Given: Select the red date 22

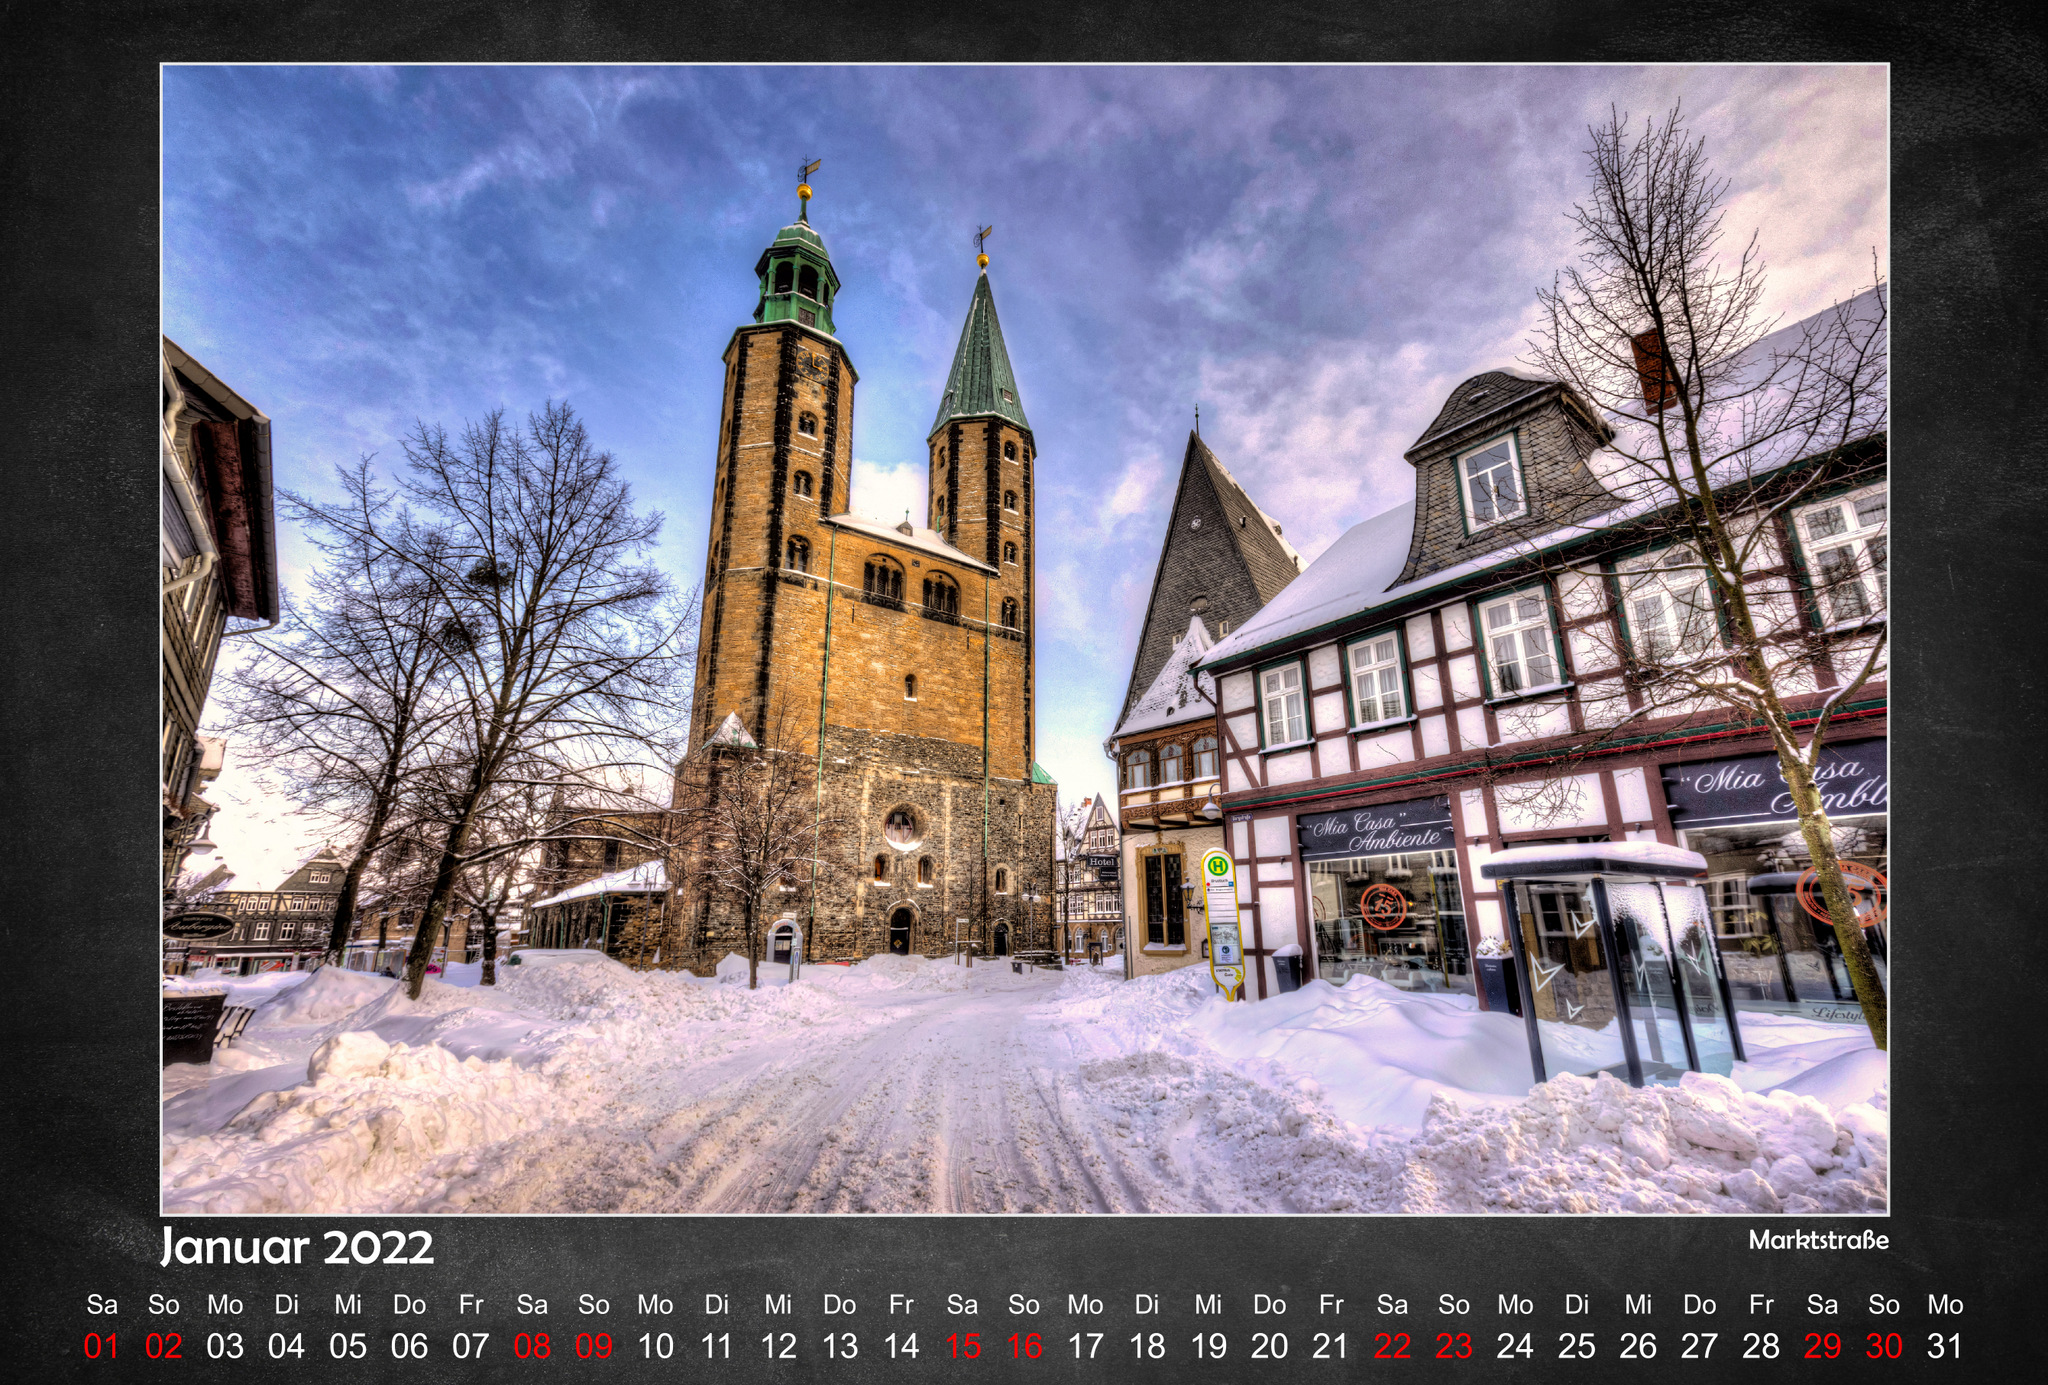Looking at the screenshot, I should pos(1392,1347).
